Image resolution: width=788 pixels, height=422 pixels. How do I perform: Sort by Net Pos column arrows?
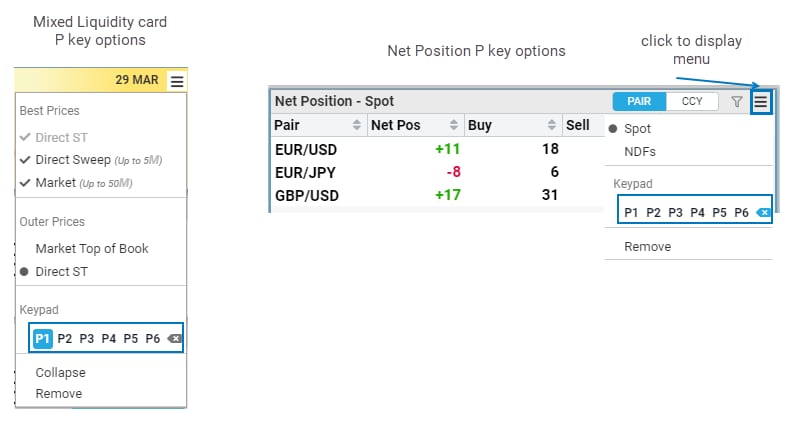pos(454,125)
